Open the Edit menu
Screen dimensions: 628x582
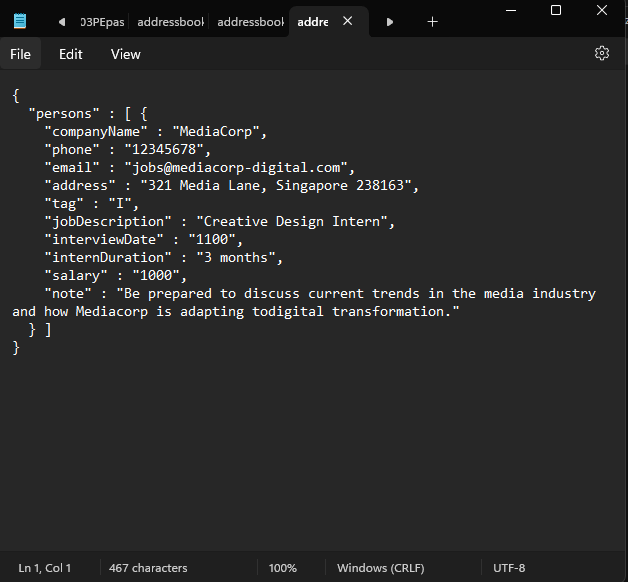70,54
